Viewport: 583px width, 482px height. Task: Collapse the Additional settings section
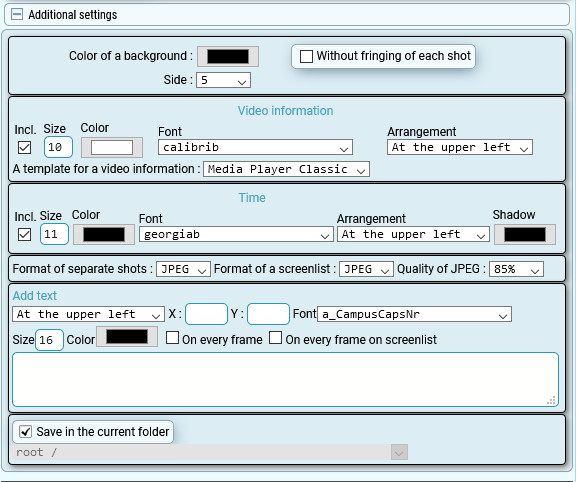16,15
